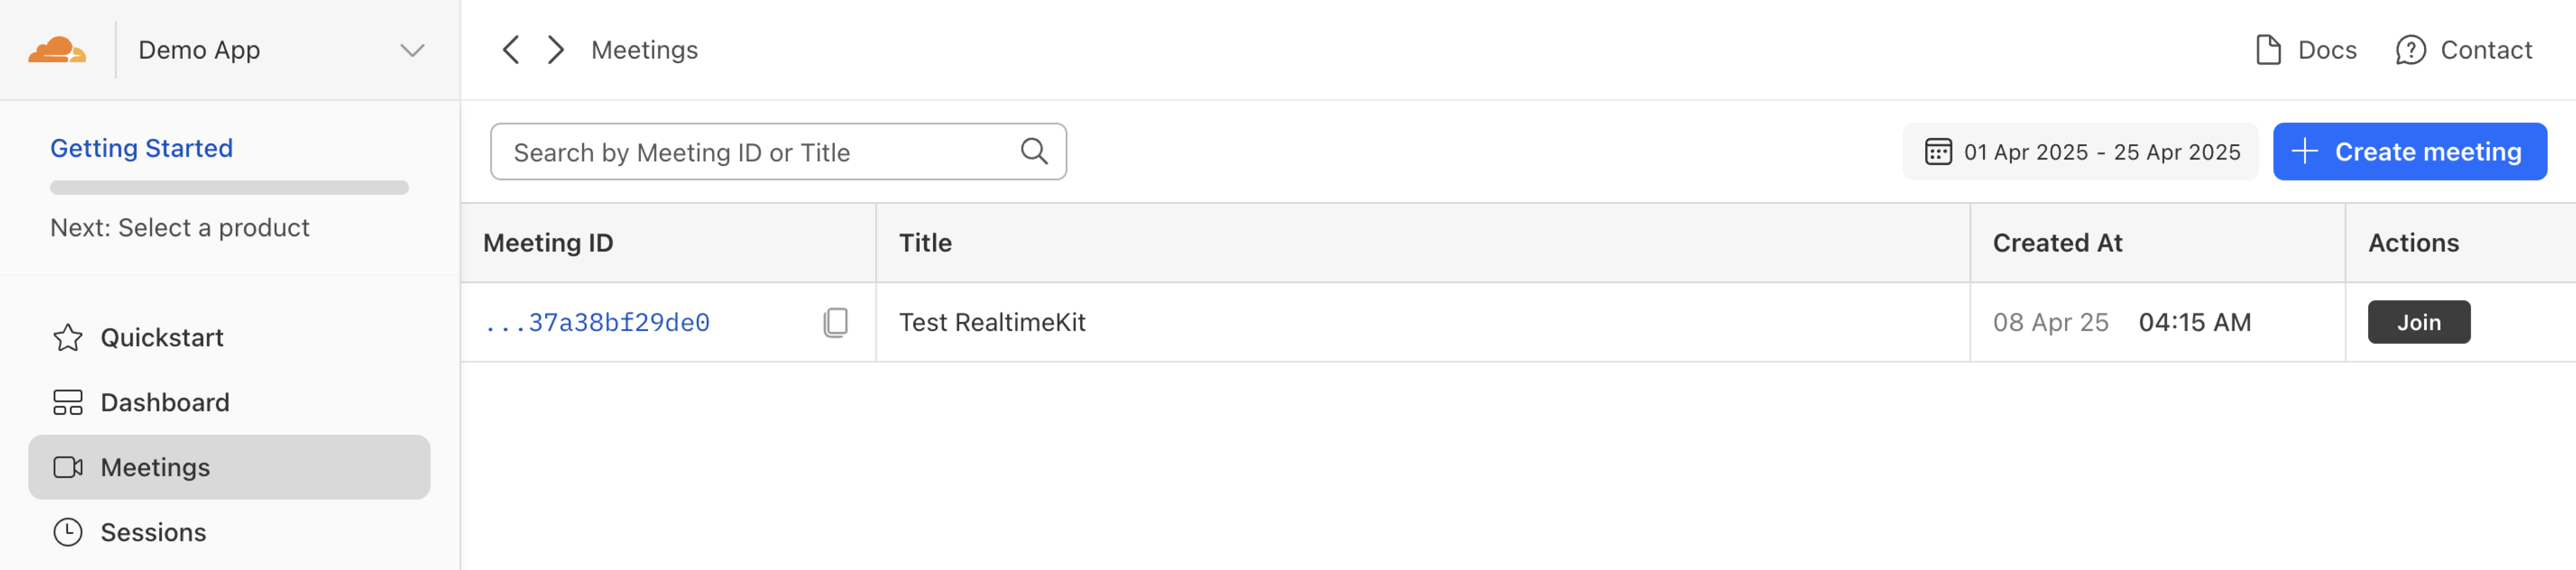Screen dimensions: 2576x570
Task: Open meeting ID ending 37a38bf29de0
Action: [598, 322]
